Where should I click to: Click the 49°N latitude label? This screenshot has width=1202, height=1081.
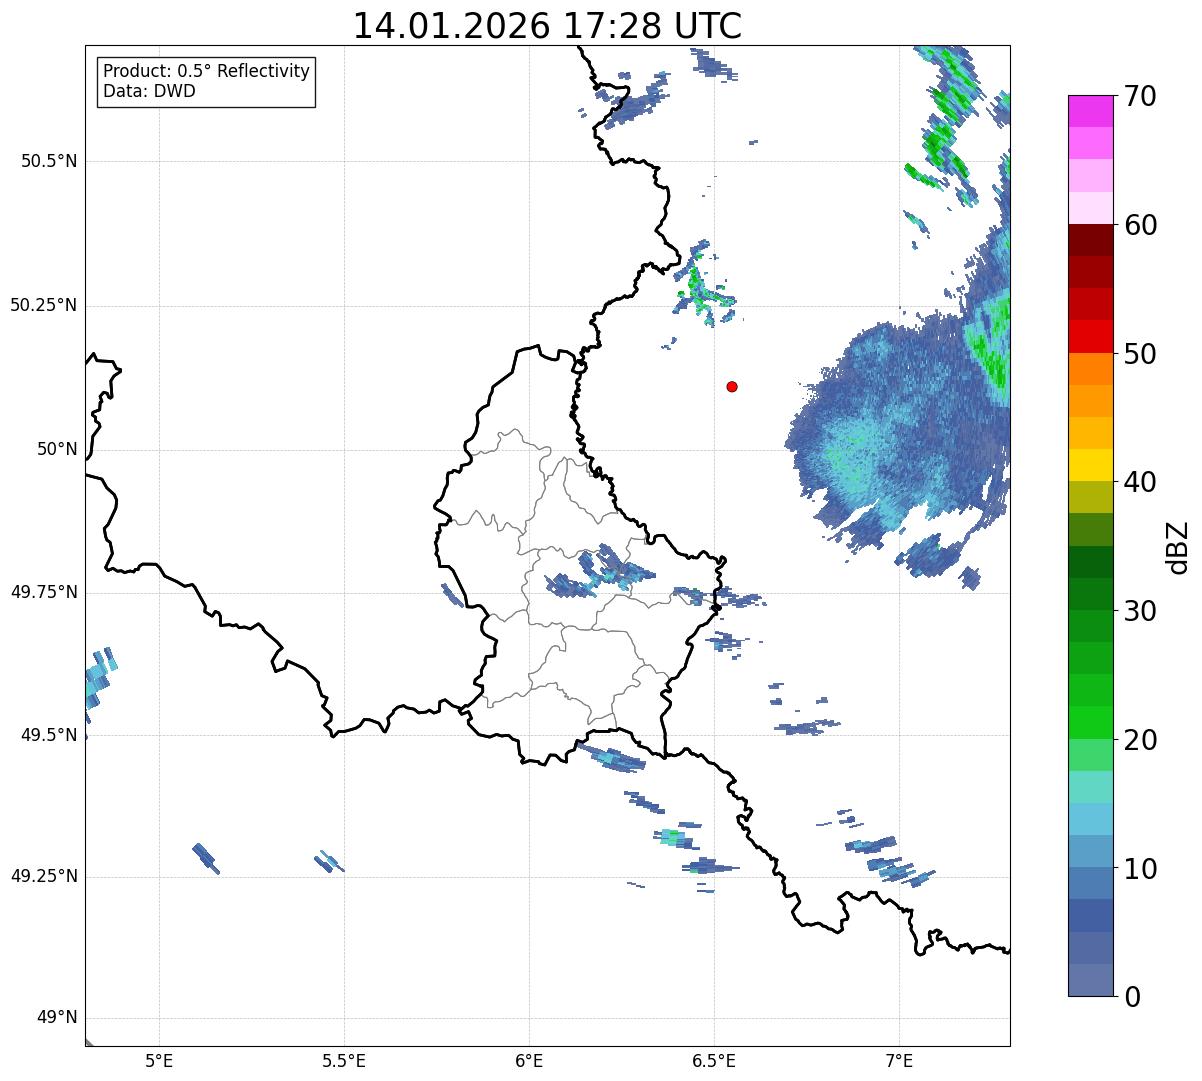tap(57, 1018)
